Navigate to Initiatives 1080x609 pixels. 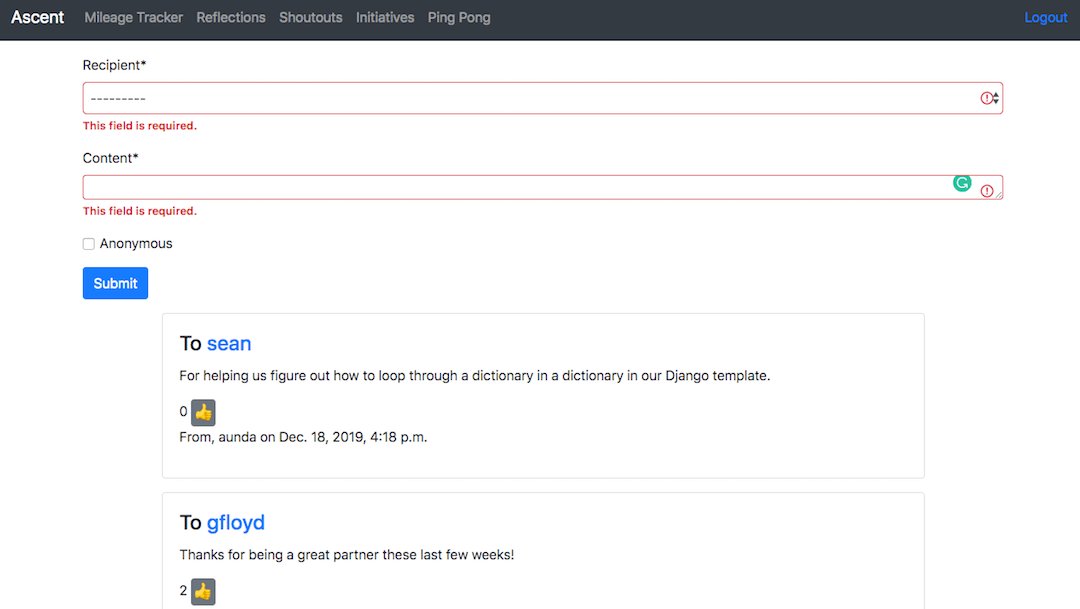tap(385, 18)
